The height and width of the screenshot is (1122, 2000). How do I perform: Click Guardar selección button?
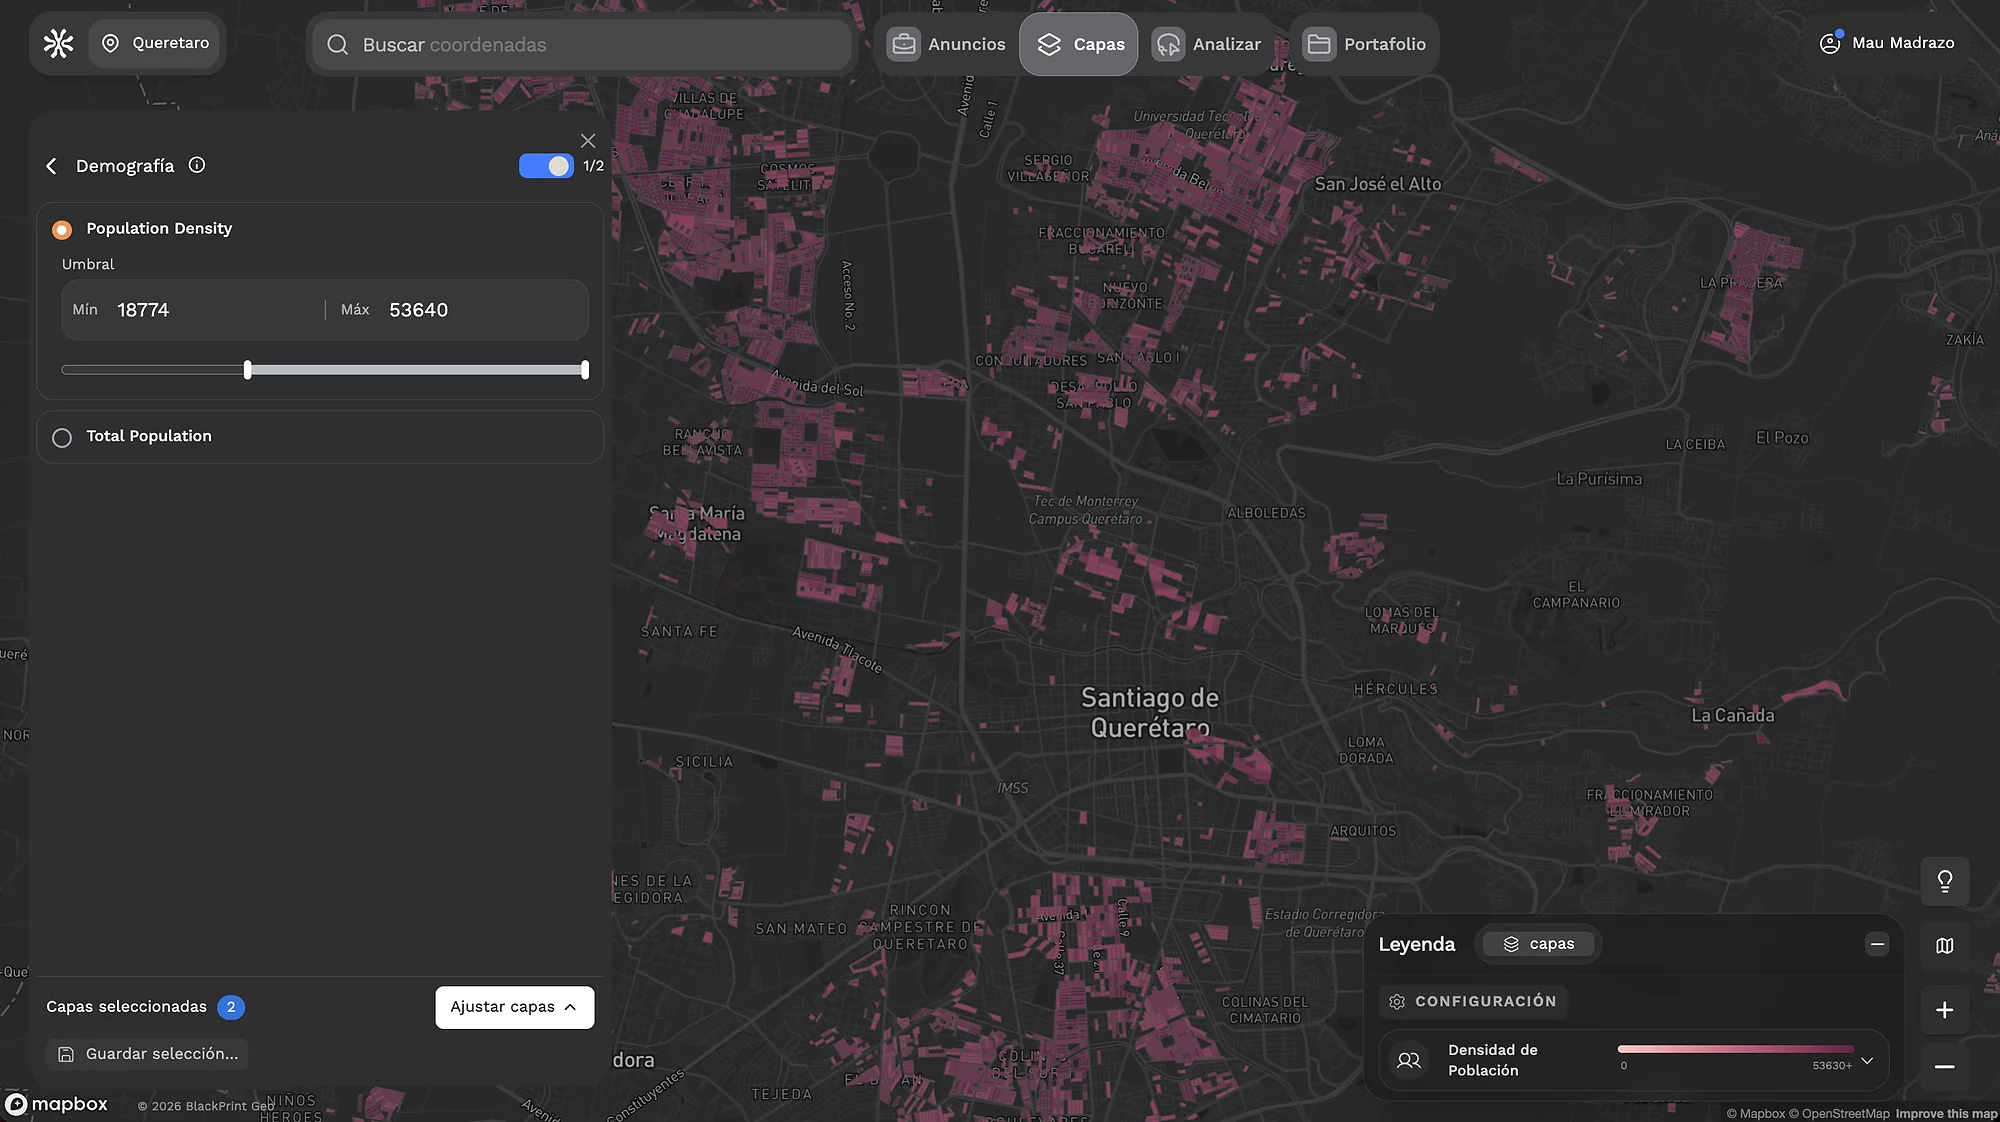[147, 1054]
